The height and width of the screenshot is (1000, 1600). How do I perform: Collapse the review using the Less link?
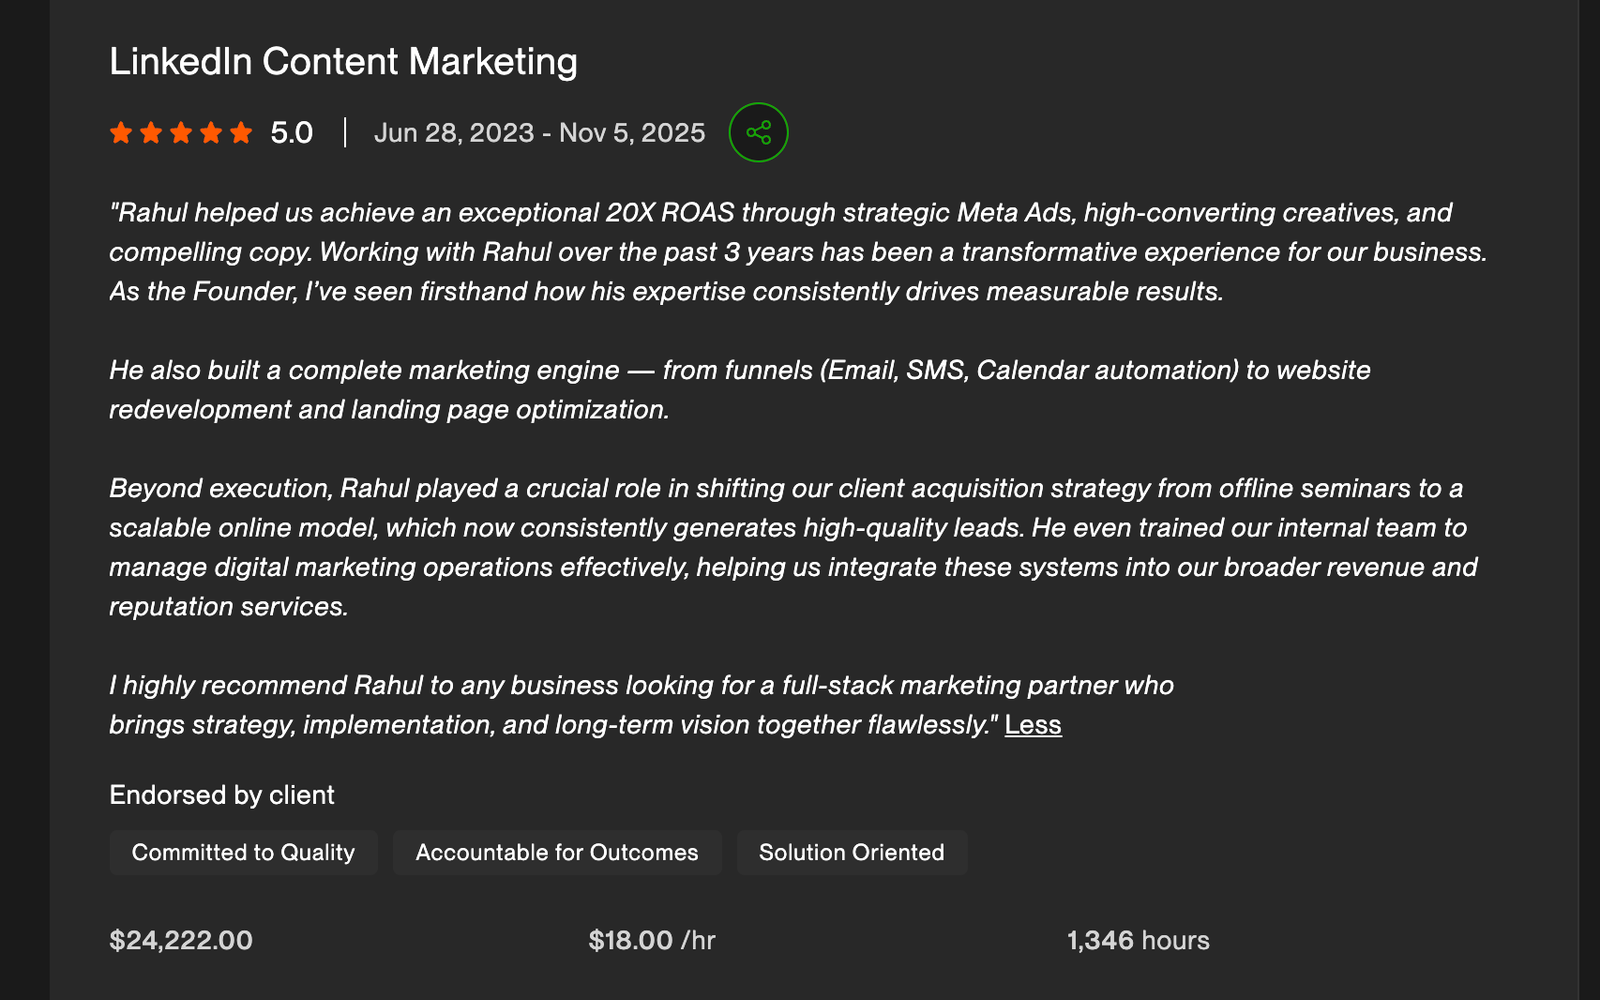[x=1033, y=724]
